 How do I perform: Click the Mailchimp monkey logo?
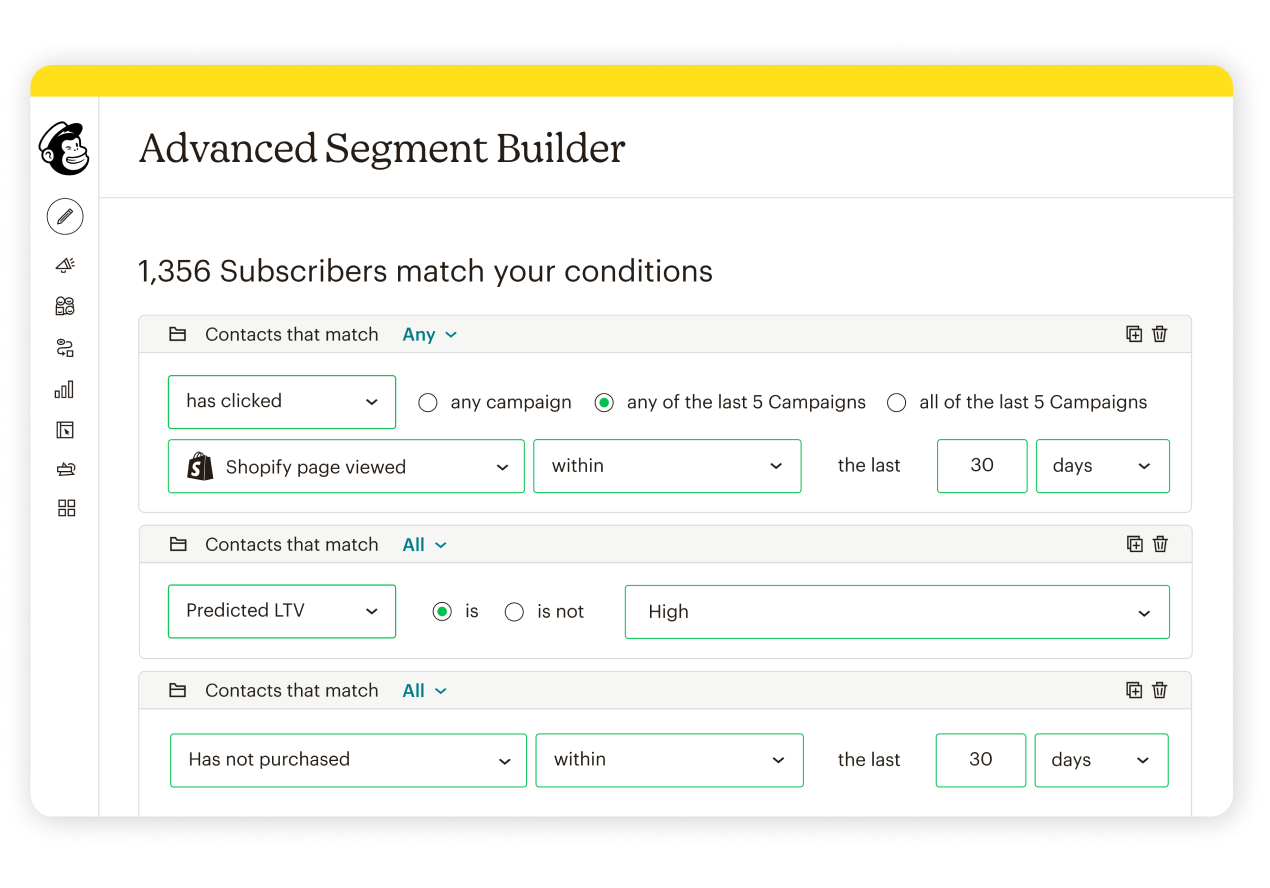(64, 149)
